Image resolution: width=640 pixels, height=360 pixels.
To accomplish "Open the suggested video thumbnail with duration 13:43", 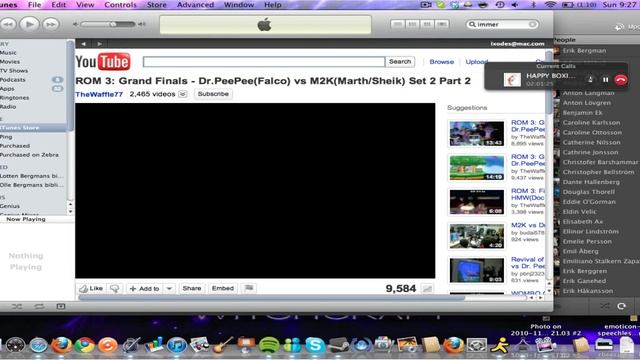I will (476, 133).
